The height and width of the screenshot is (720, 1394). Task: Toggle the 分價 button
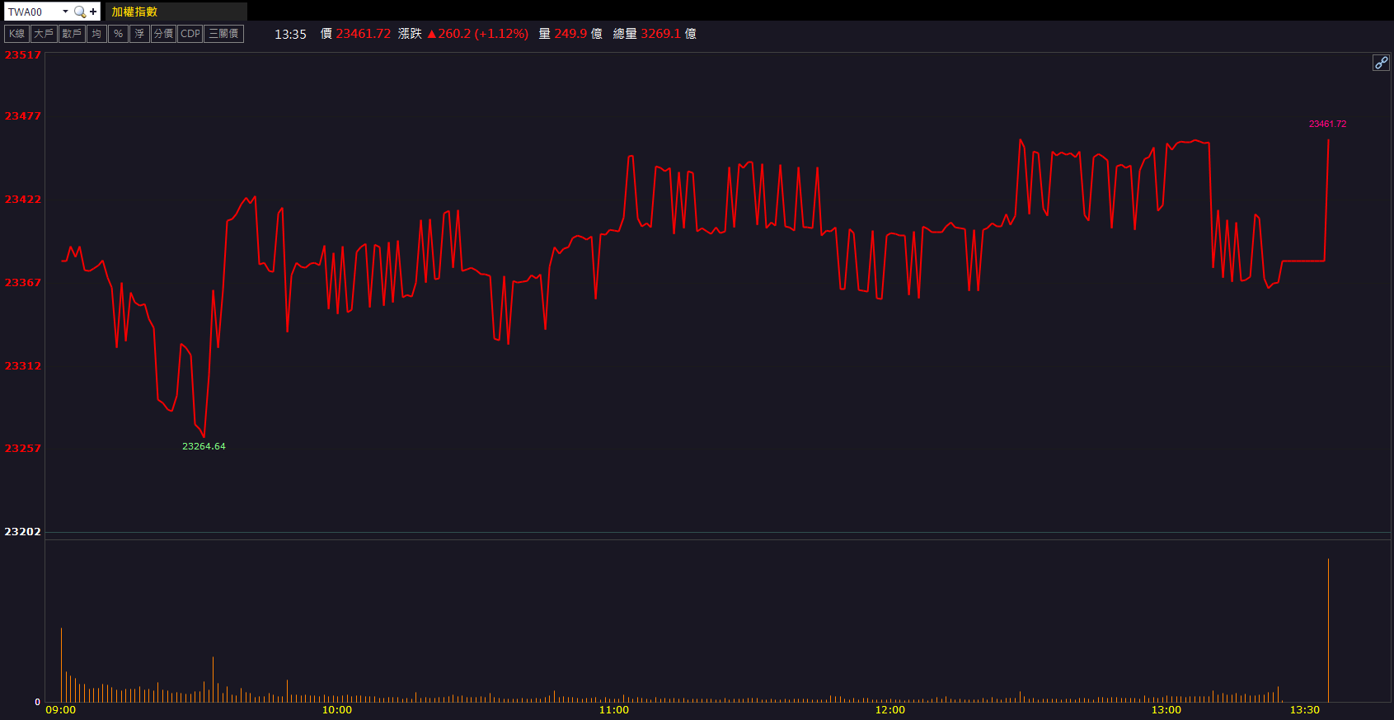[163, 34]
